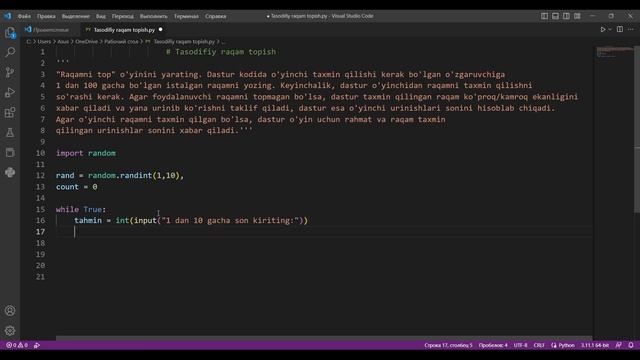Place cursor on empty line 17

click(x=324, y=232)
